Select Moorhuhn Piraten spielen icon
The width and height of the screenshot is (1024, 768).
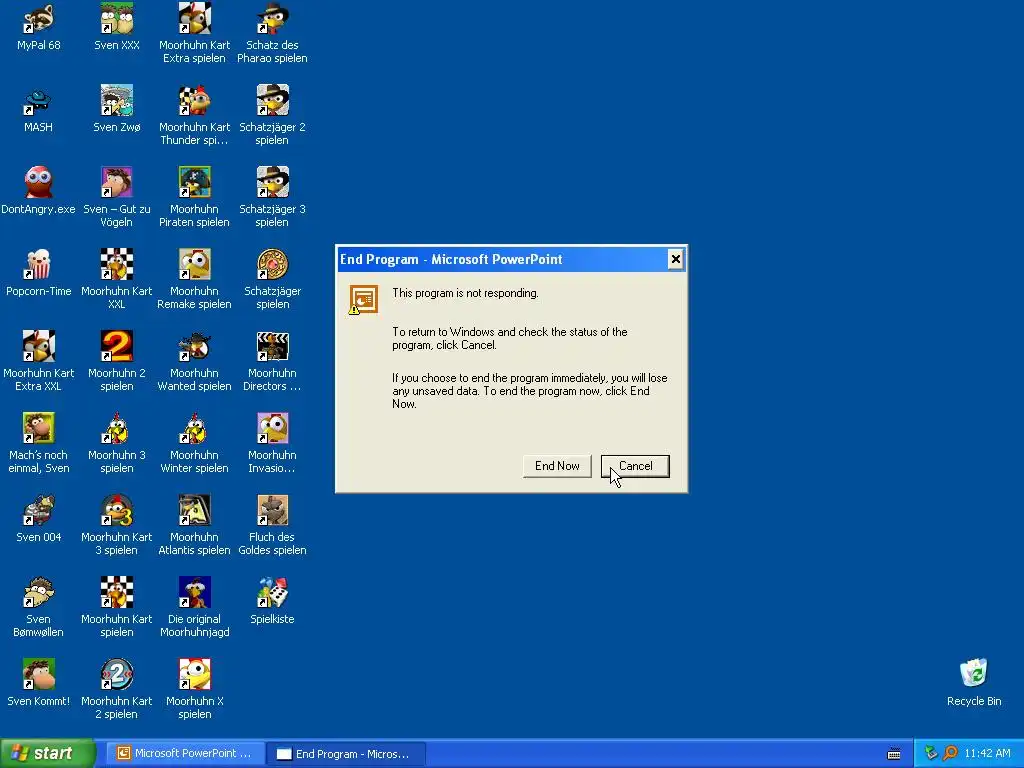(195, 182)
